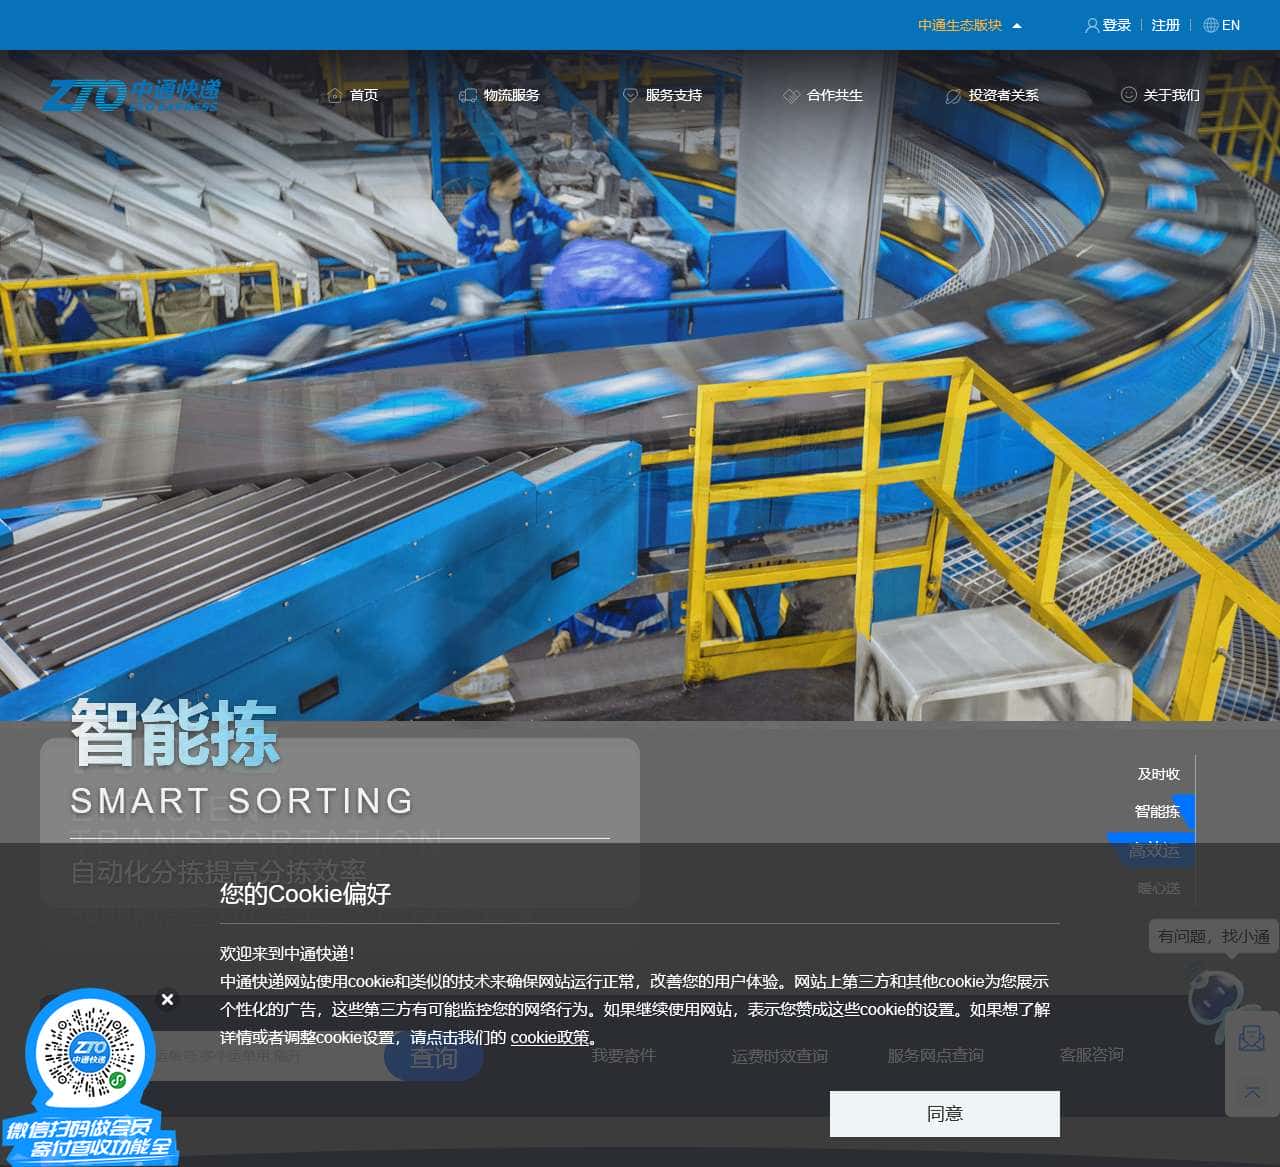This screenshot has height=1167, width=1280.
Task: Click the SMART SORTING heading text
Action: tap(242, 801)
